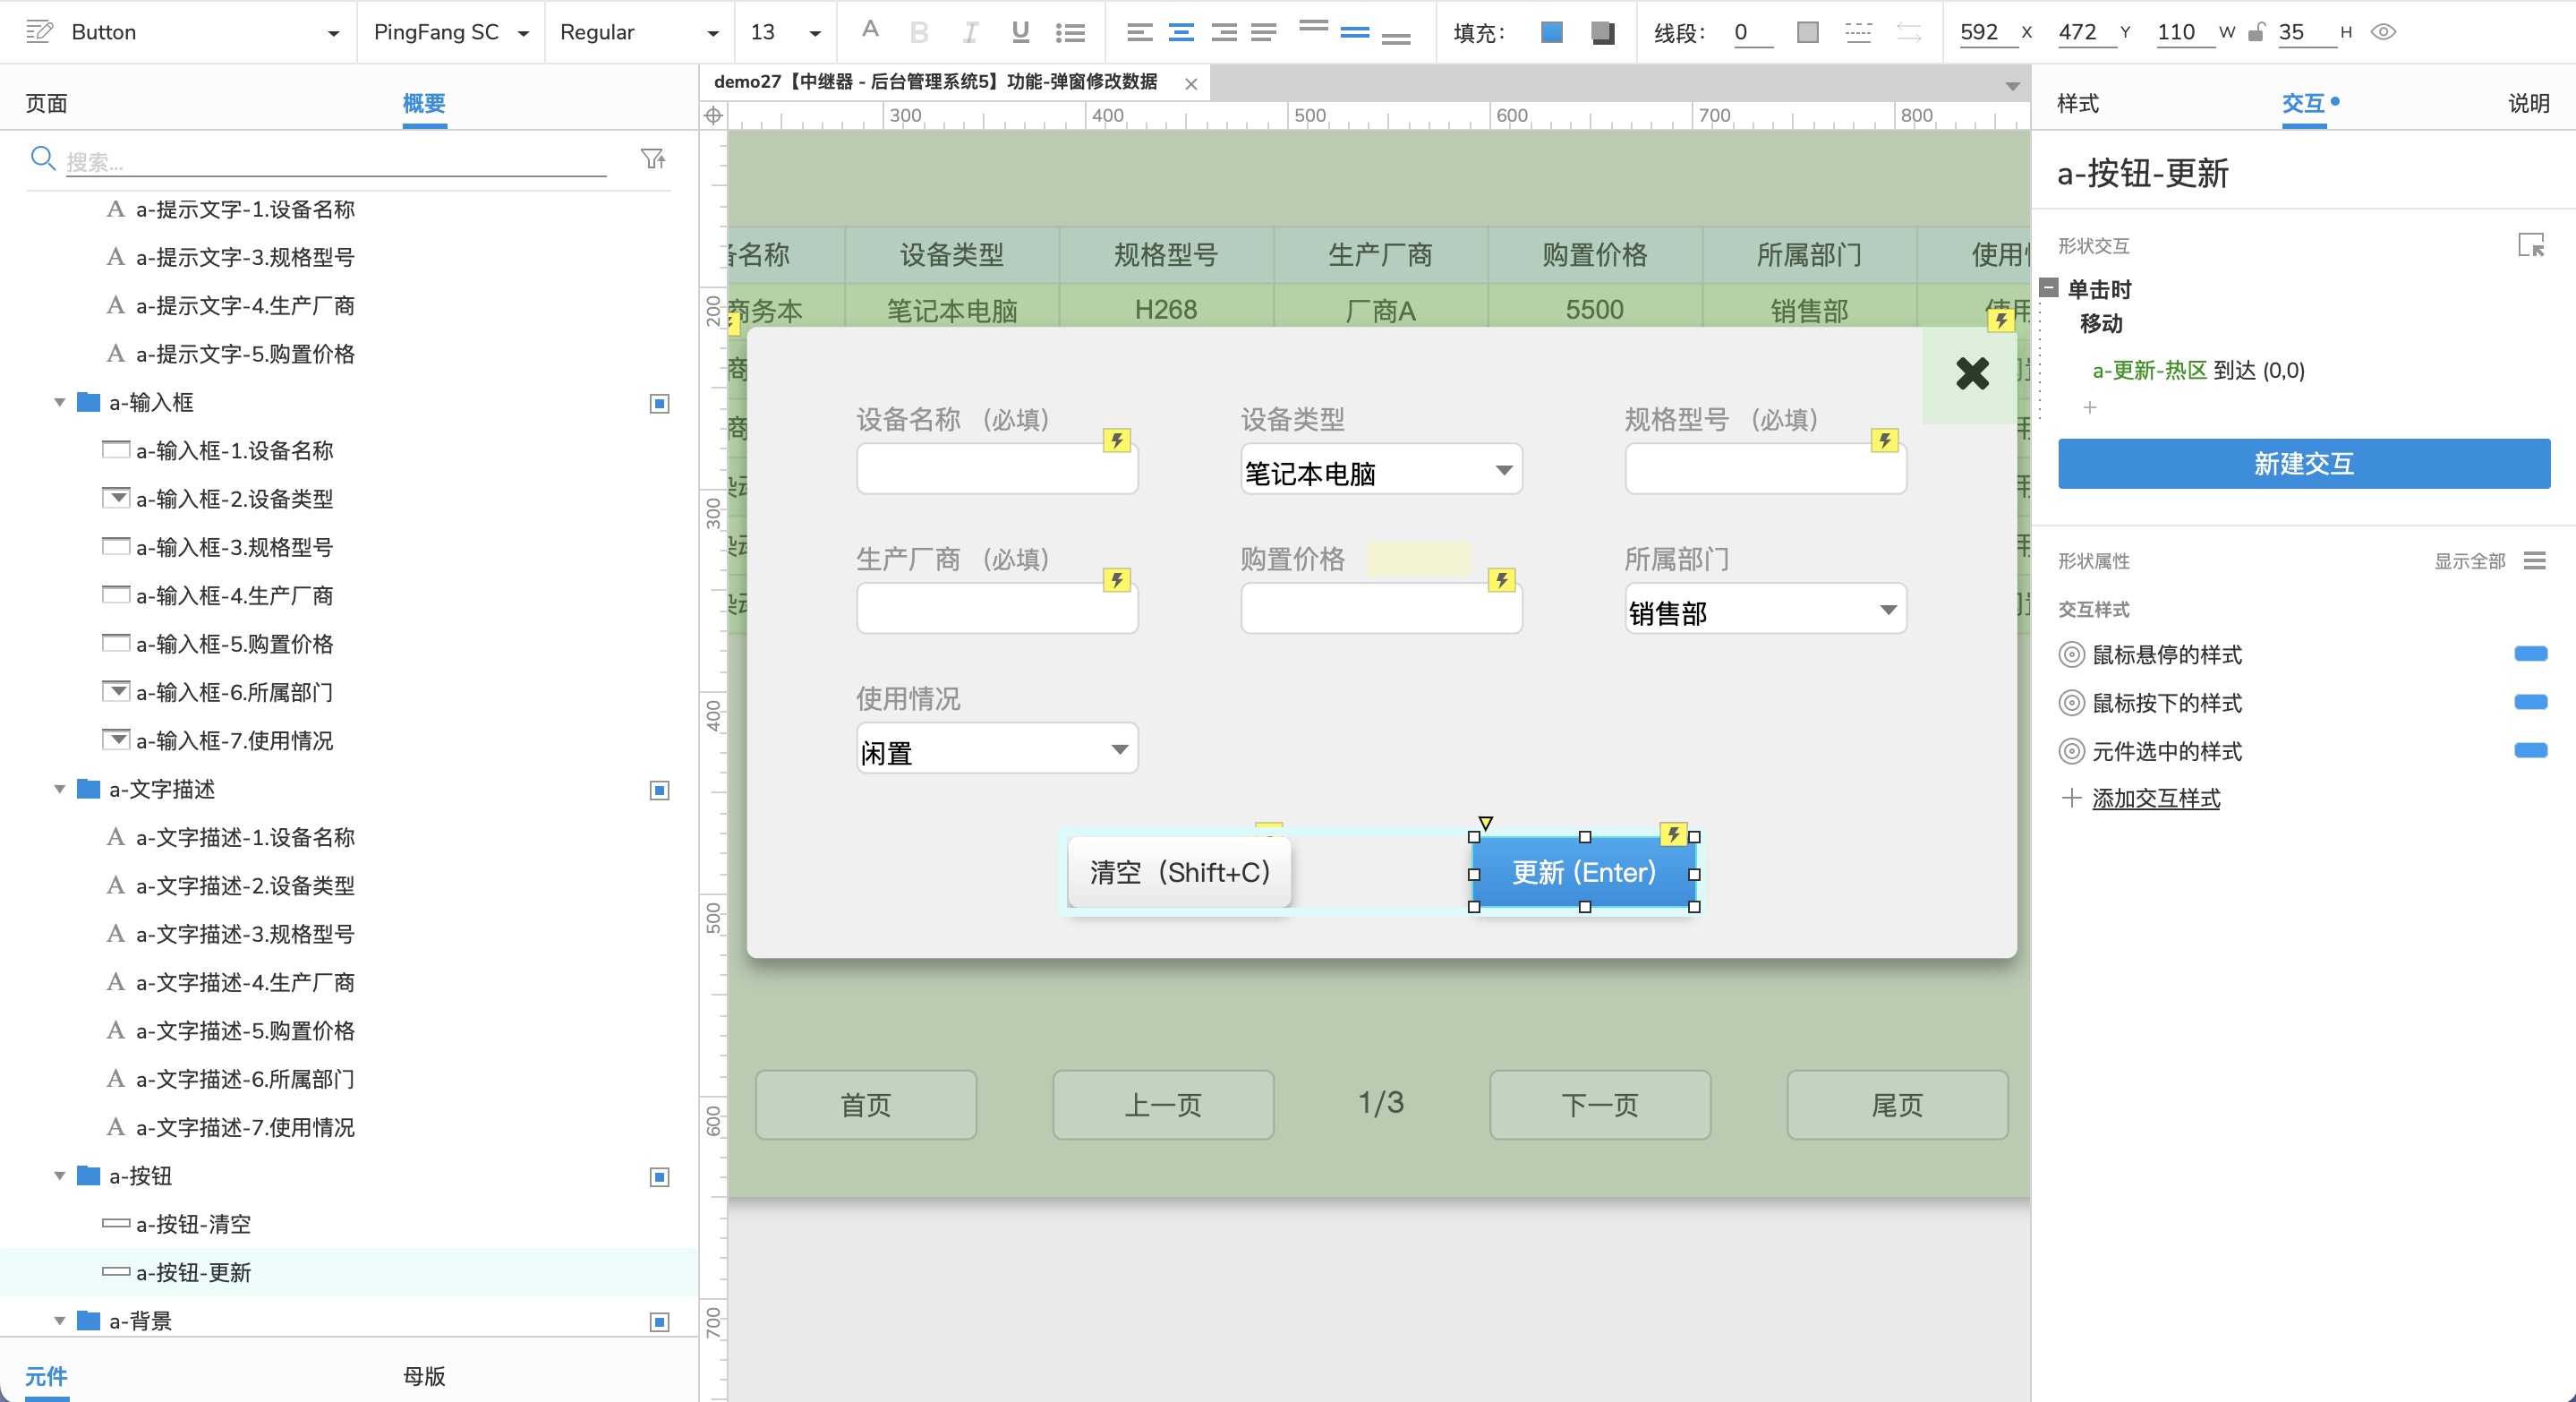Align text to vertical middle

point(1354,32)
